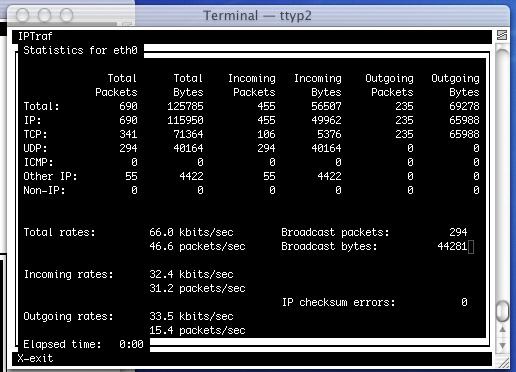Viewport: 516px width, 372px height.
Task: Click the outgoing bytes value 69278
Action: 464,106
